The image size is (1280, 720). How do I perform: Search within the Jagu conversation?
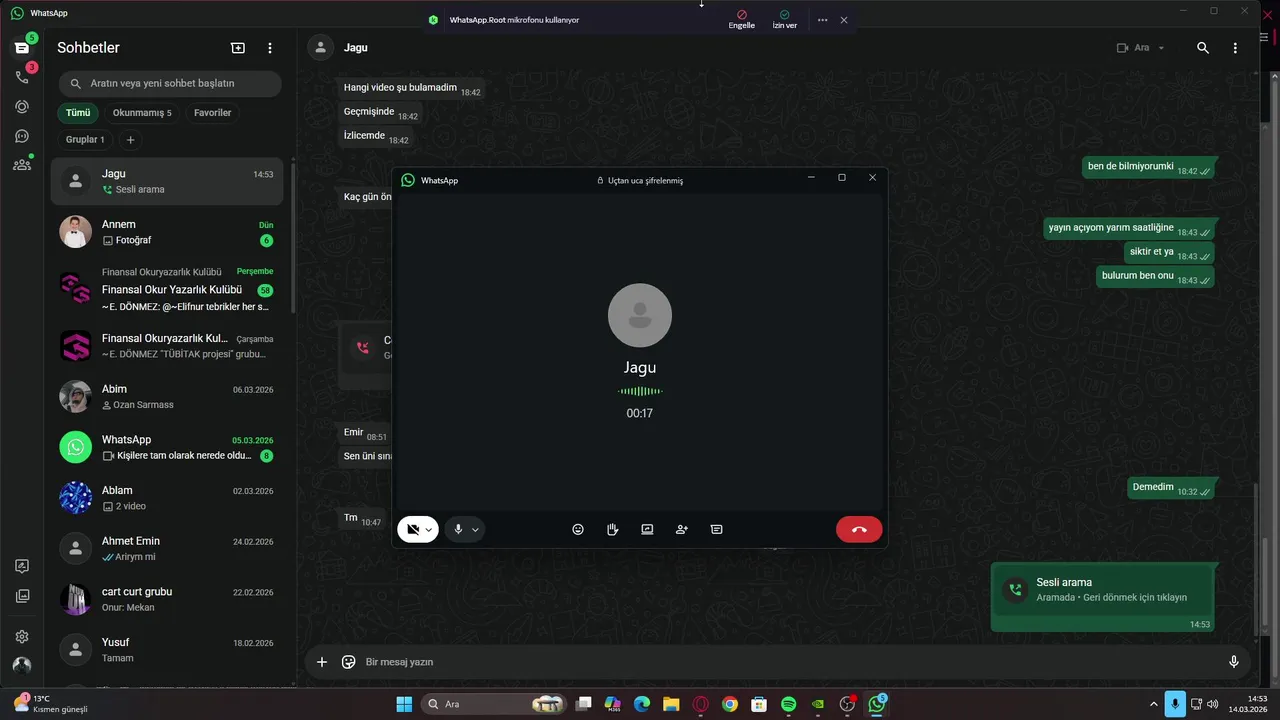point(1203,48)
